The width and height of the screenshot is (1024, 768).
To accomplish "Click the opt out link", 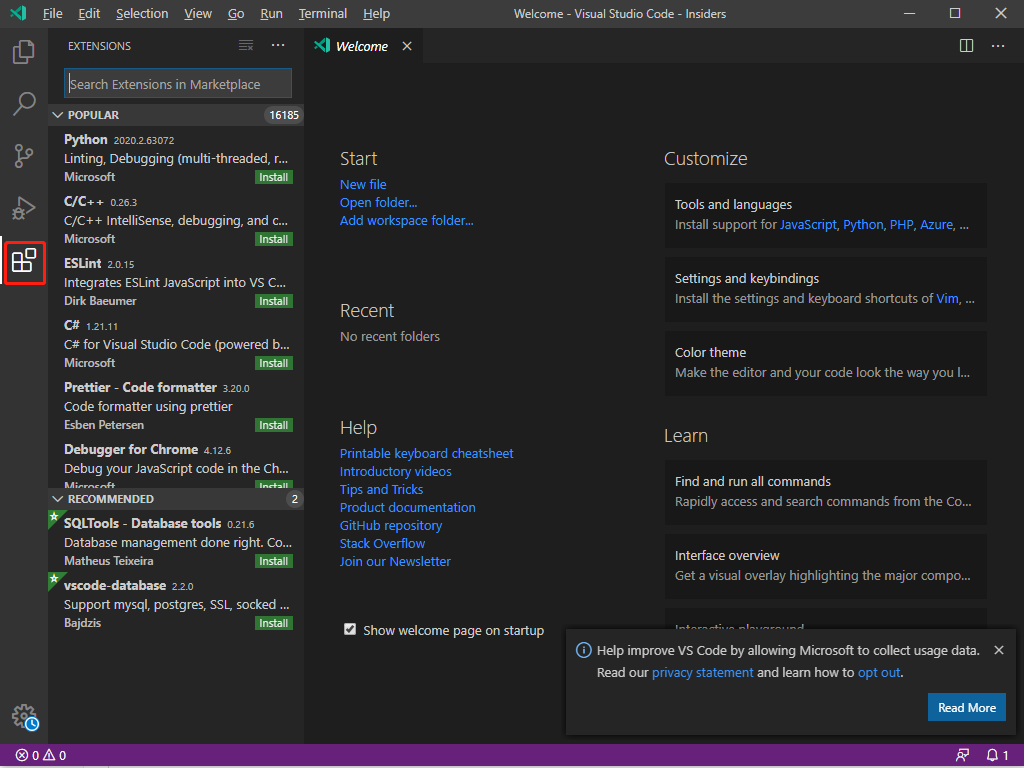I will [879, 673].
